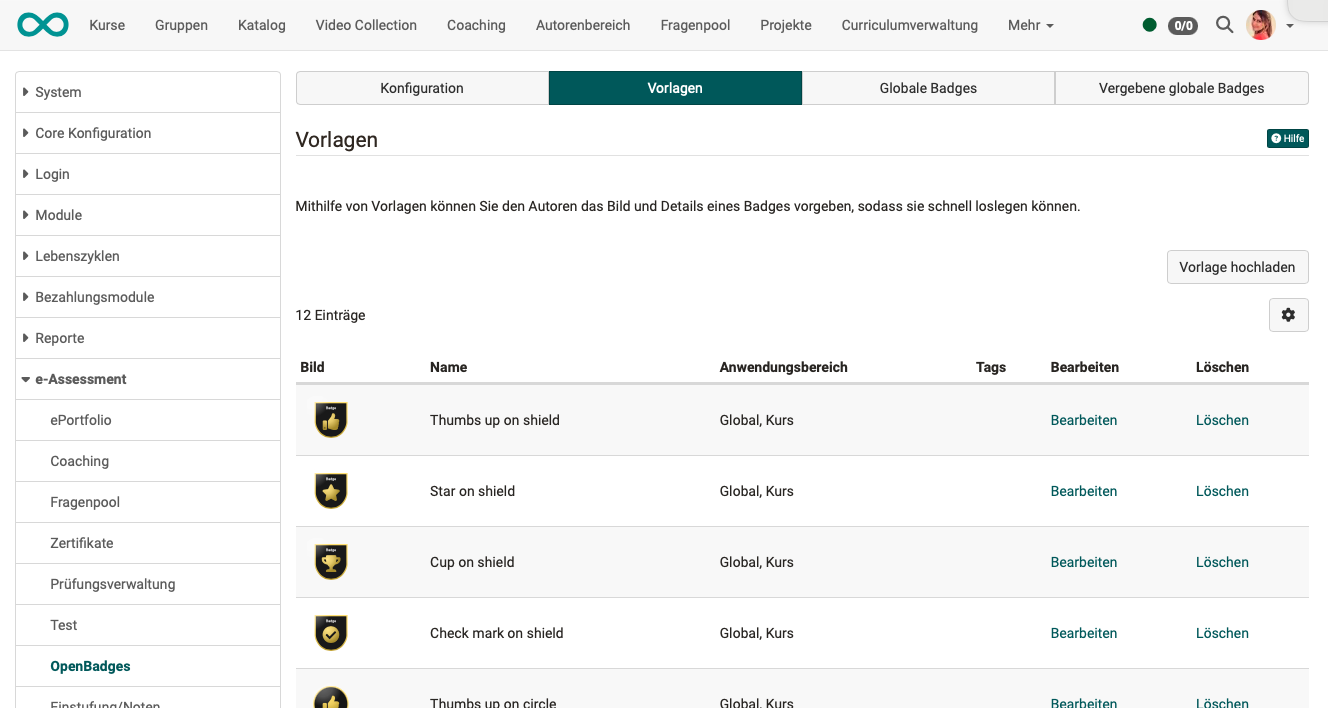Click the Hilfe help badge

pos(1287,139)
